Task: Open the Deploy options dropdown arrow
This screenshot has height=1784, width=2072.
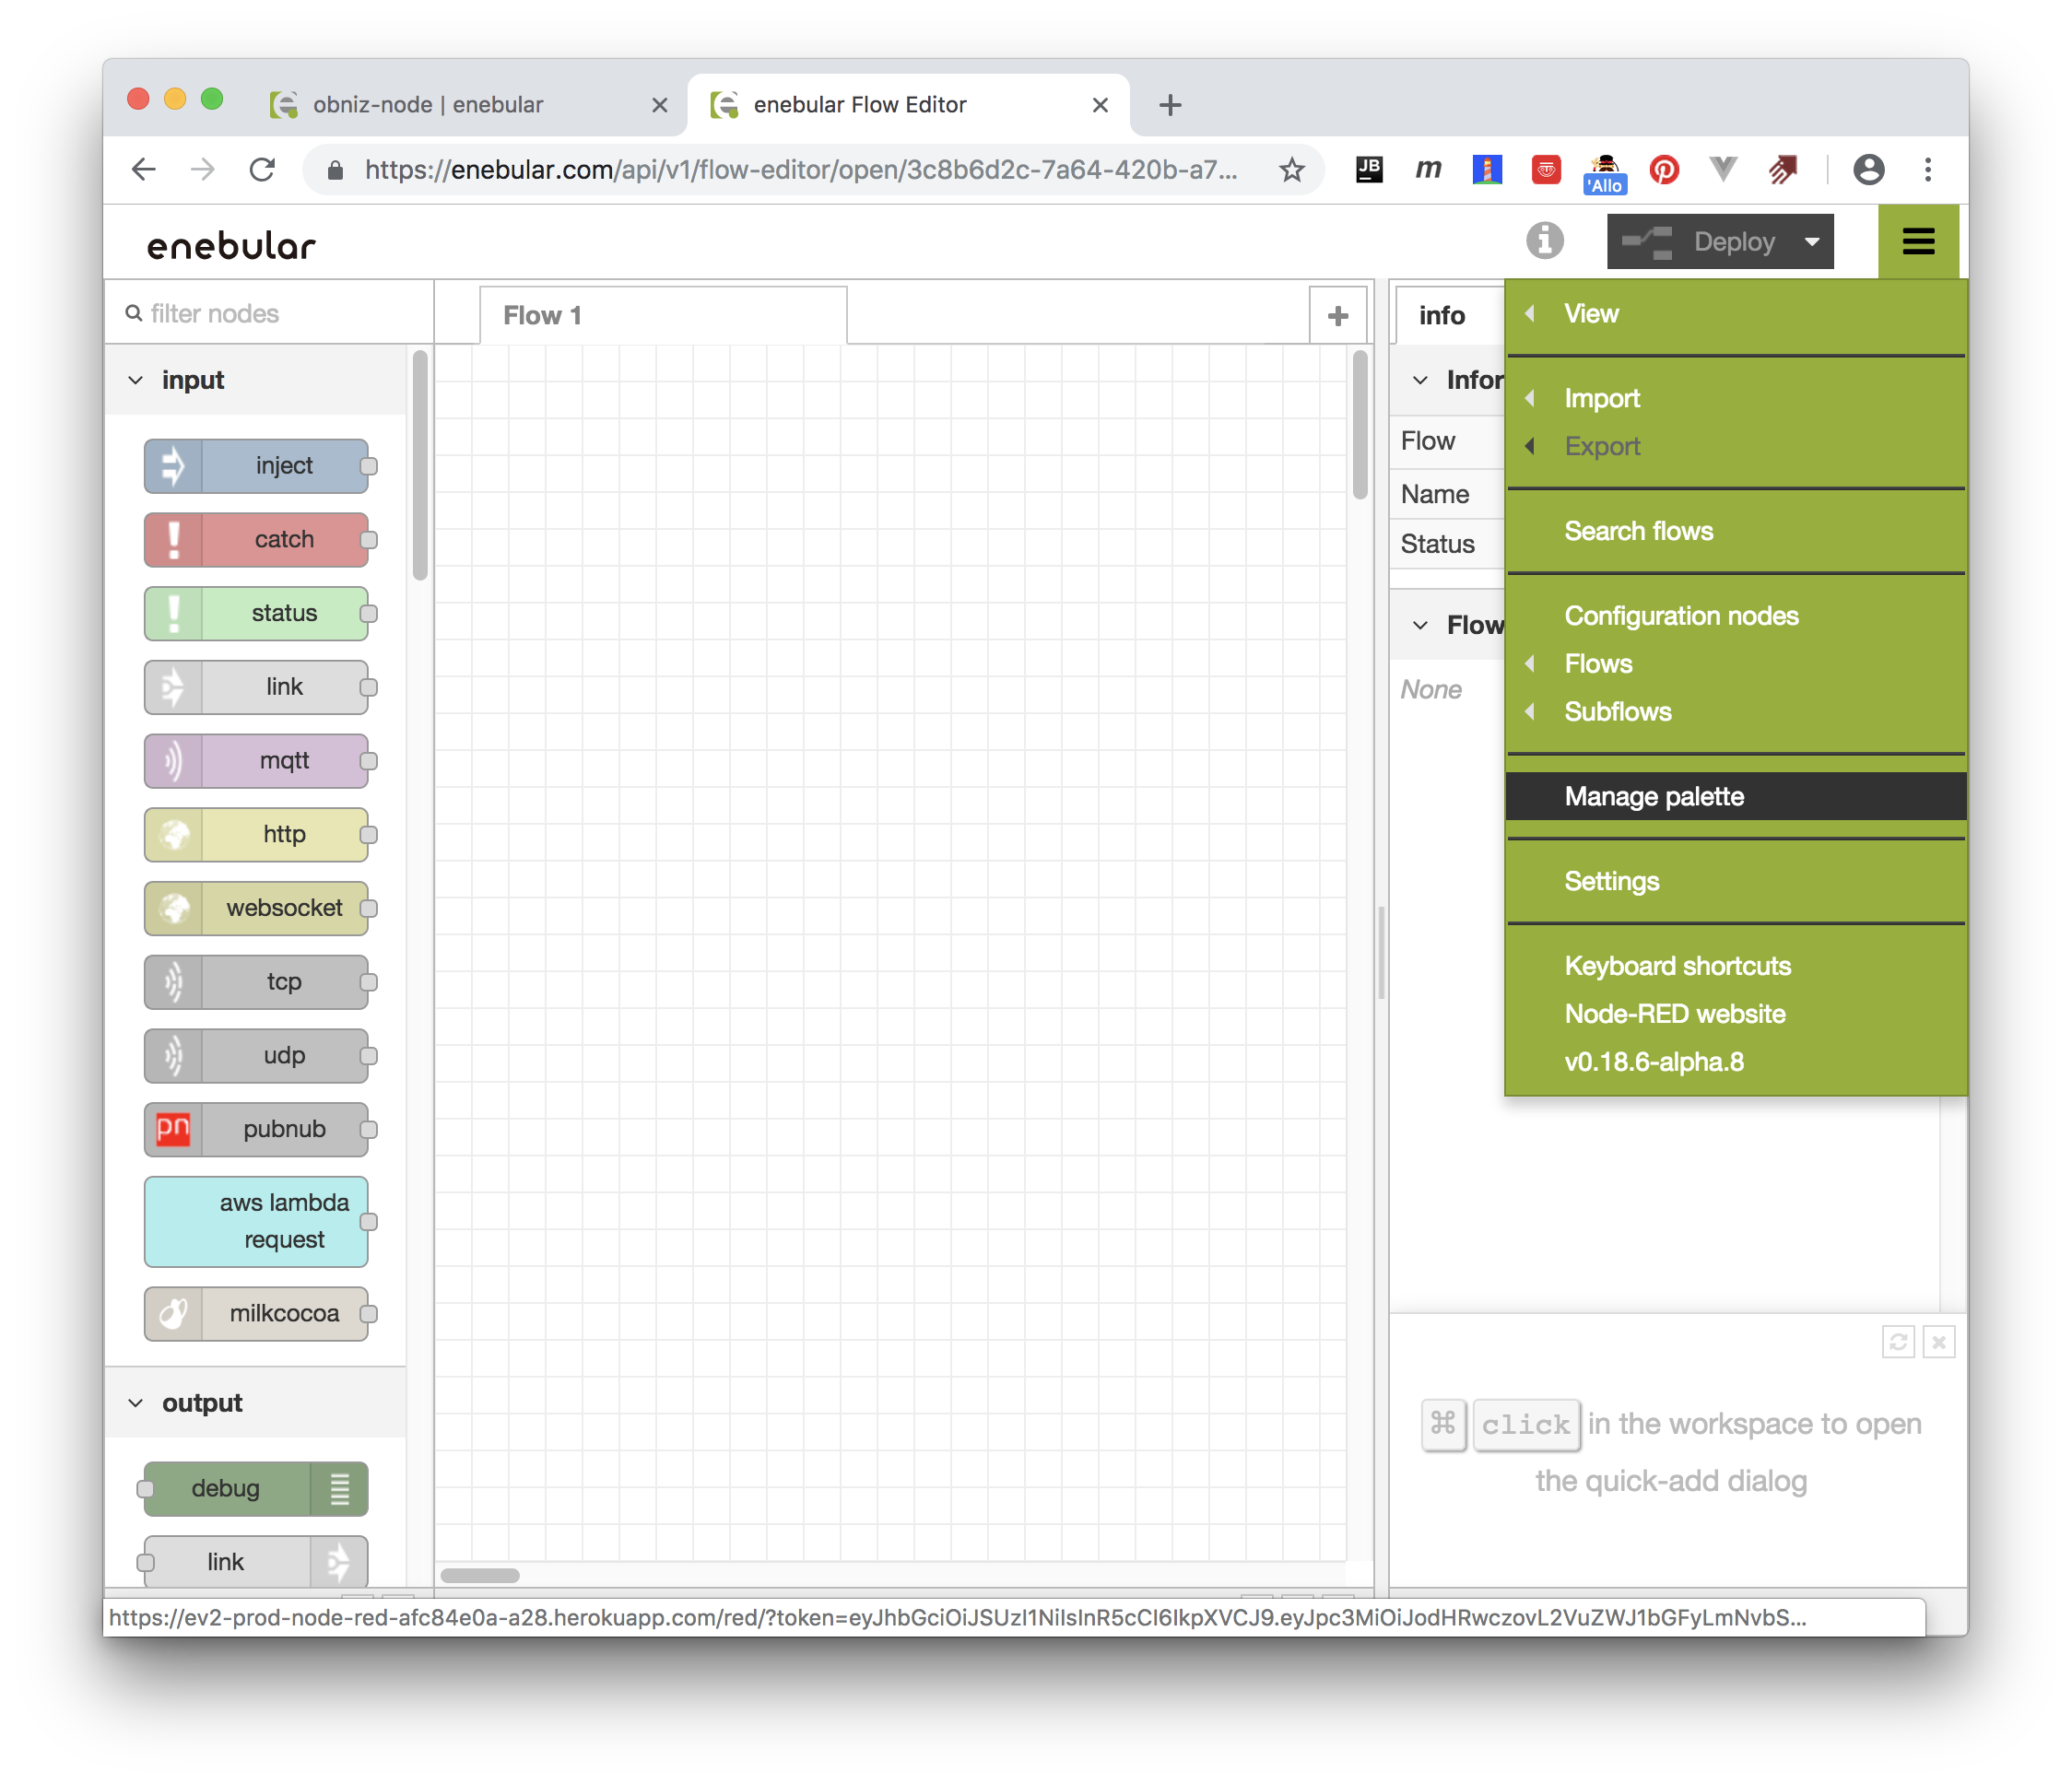Action: pos(1811,241)
